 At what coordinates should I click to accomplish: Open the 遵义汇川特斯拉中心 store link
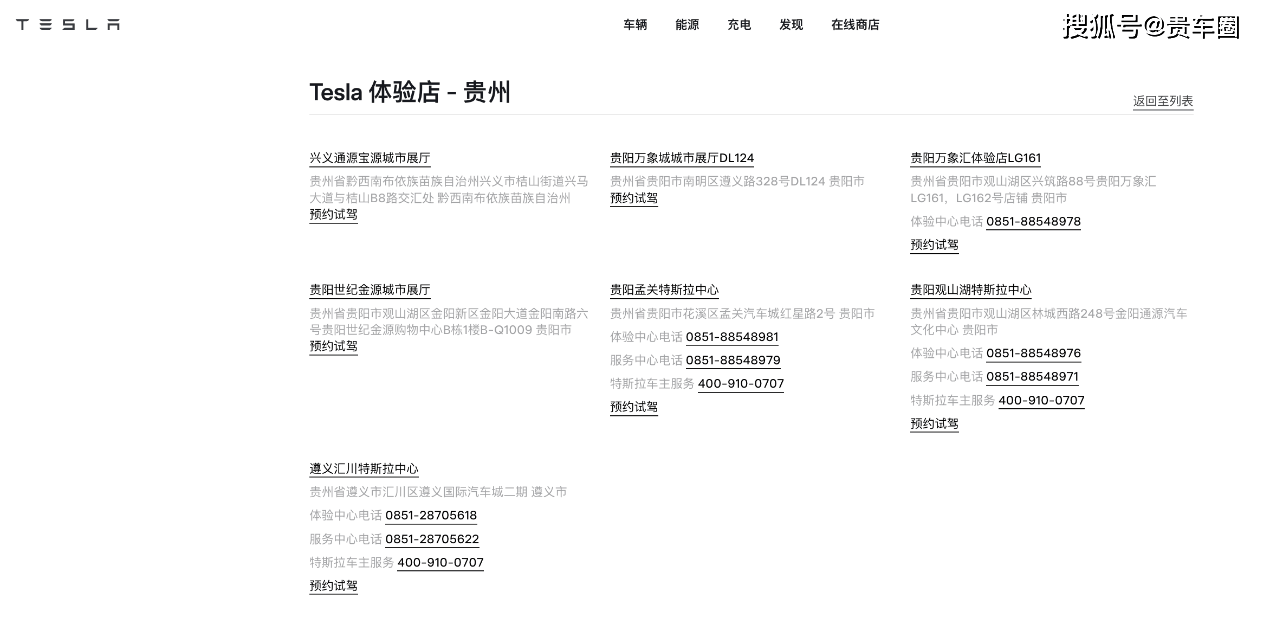[364, 469]
